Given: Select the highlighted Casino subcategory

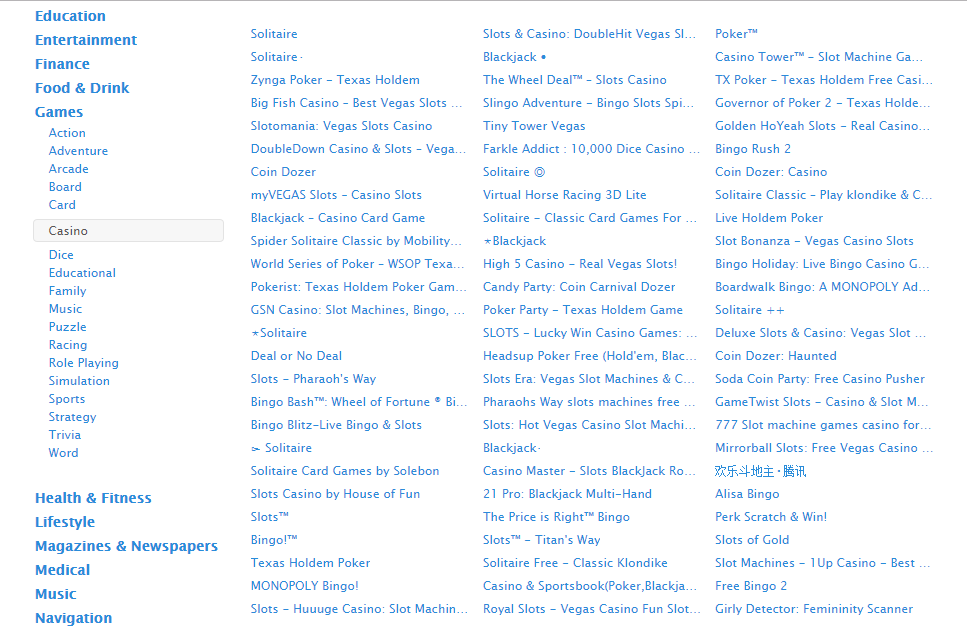Looking at the screenshot, I should point(128,231).
